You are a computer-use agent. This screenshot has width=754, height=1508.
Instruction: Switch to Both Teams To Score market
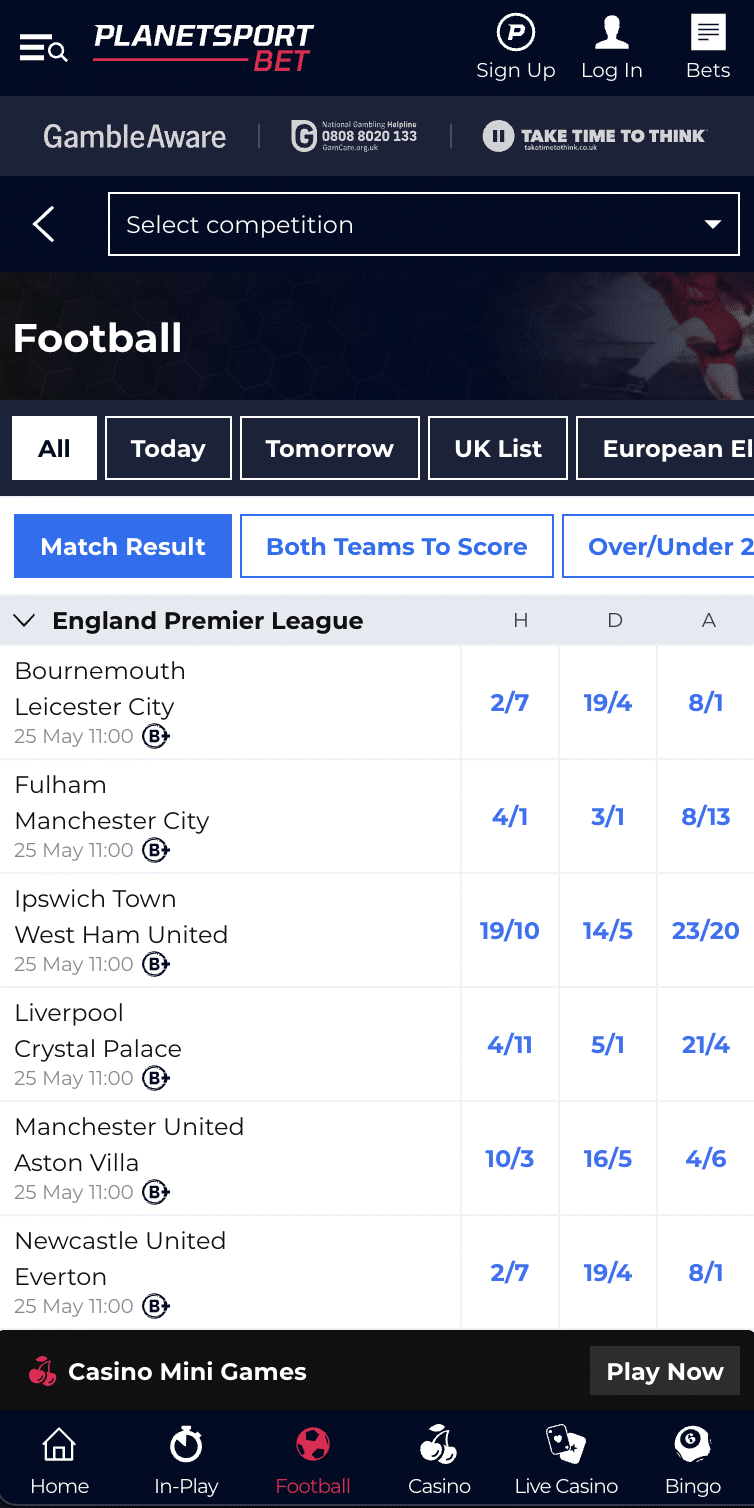(x=396, y=546)
